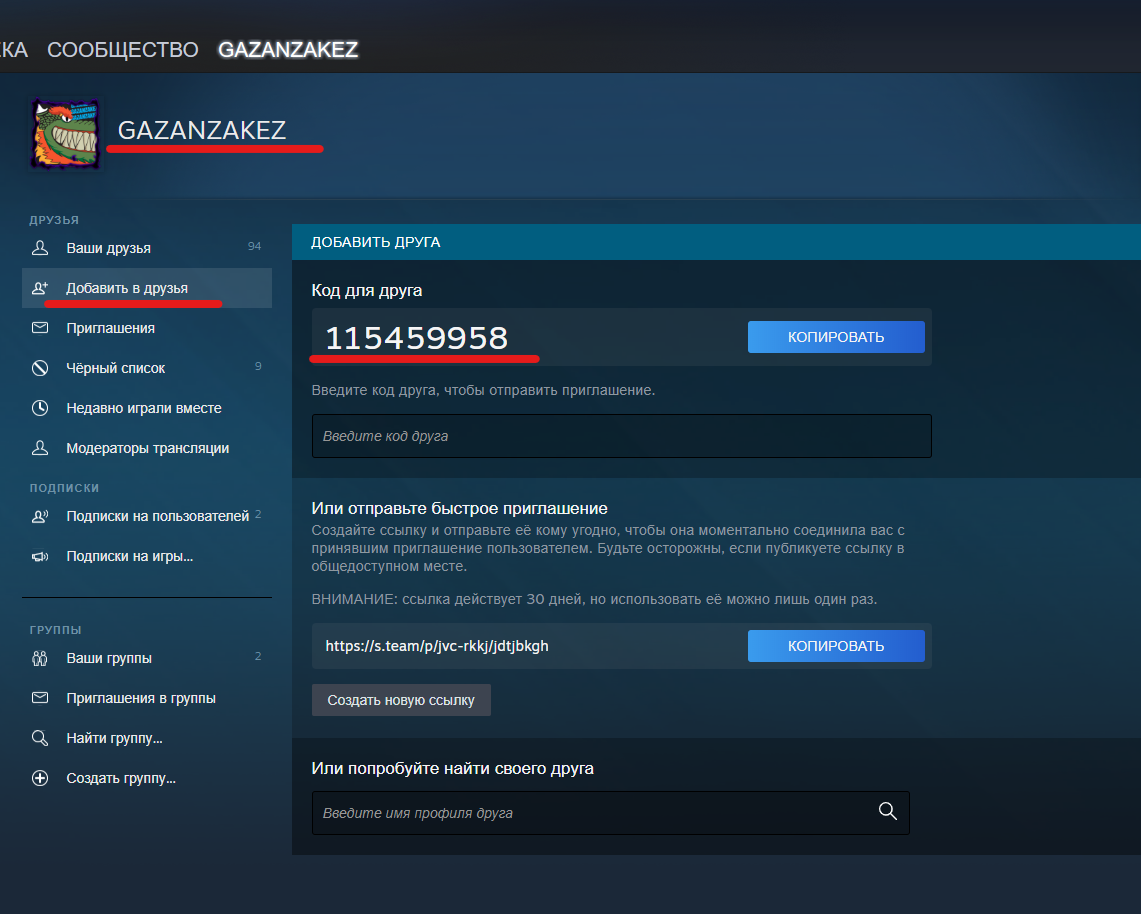The height and width of the screenshot is (914, 1141).
Task: Click the blacklist count 9
Action: click(x=258, y=366)
